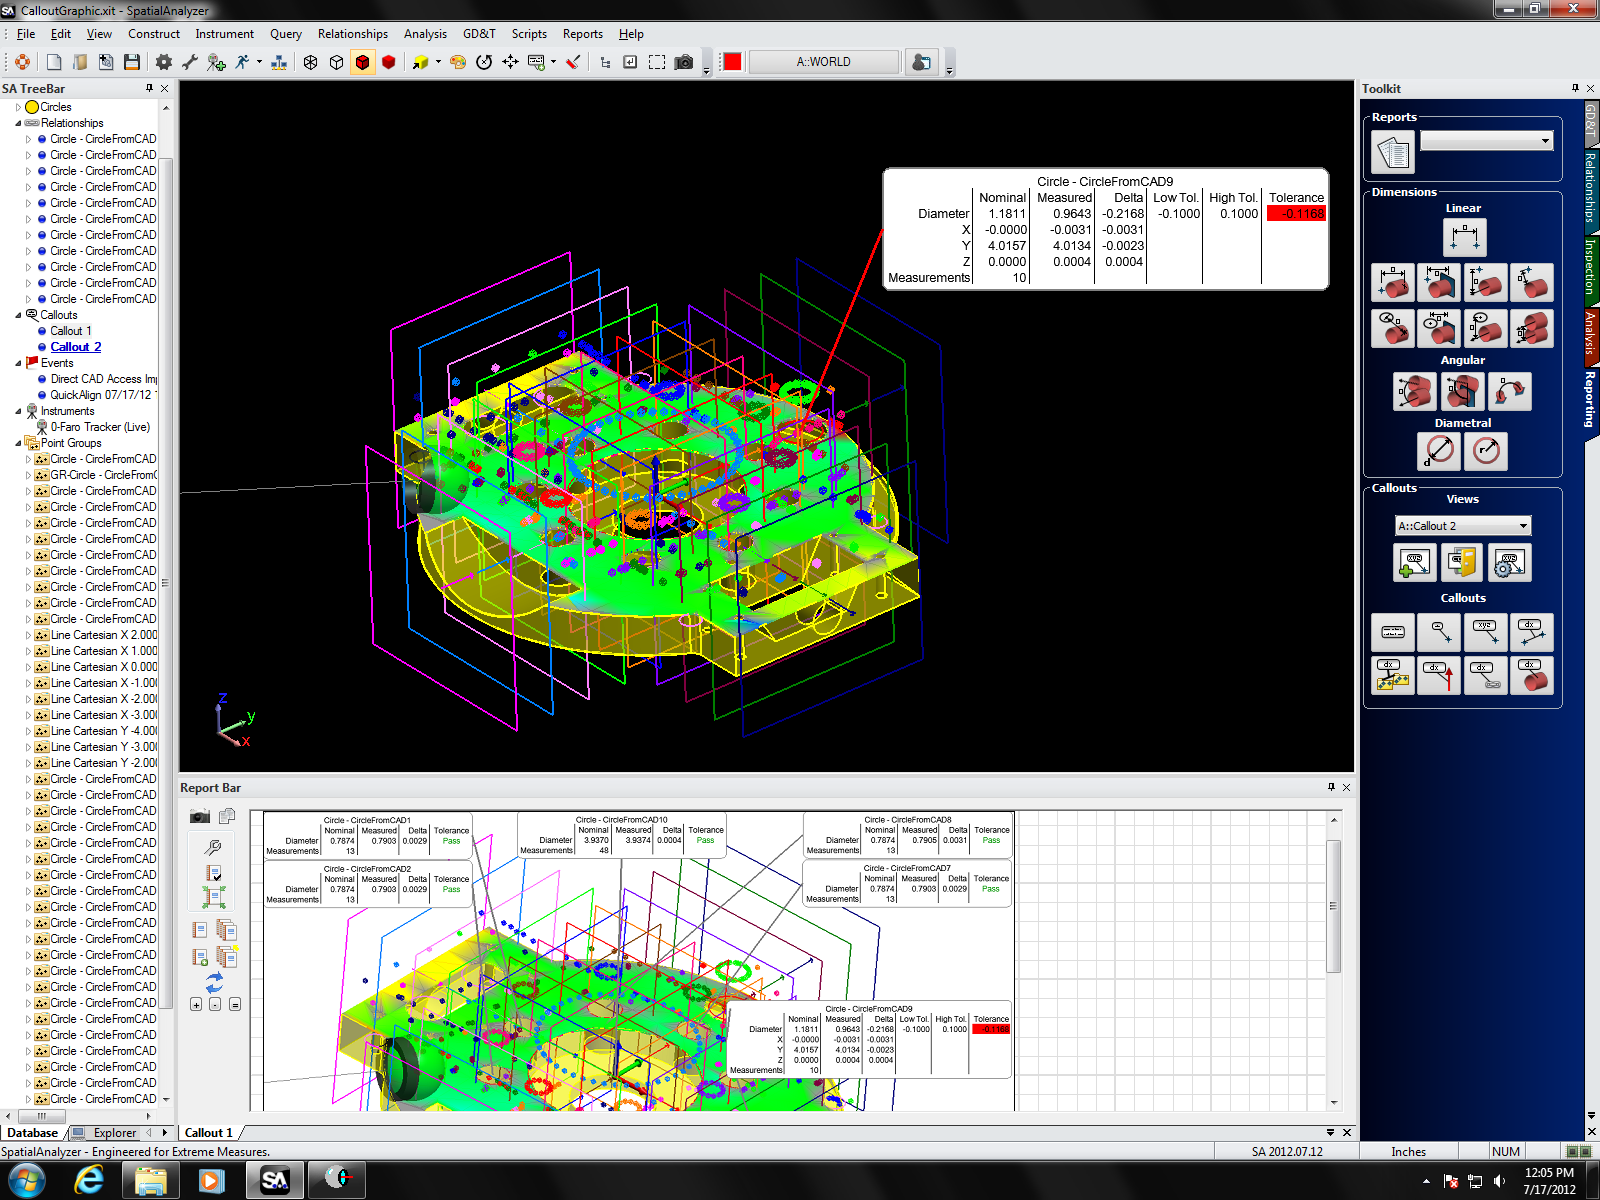This screenshot has width=1600, height=1200.
Task: Click the Save floppy disk toolbar icon
Action: [x=132, y=62]
